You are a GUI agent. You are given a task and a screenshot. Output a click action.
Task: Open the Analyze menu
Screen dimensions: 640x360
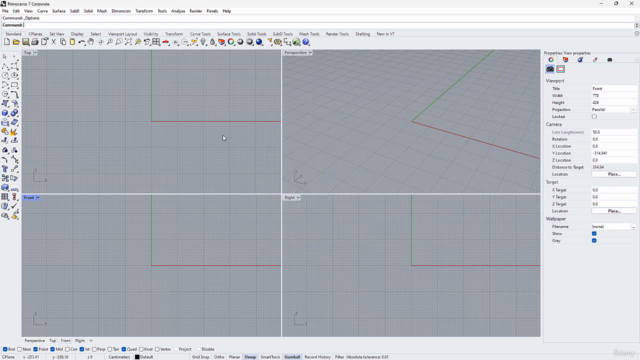178,11
